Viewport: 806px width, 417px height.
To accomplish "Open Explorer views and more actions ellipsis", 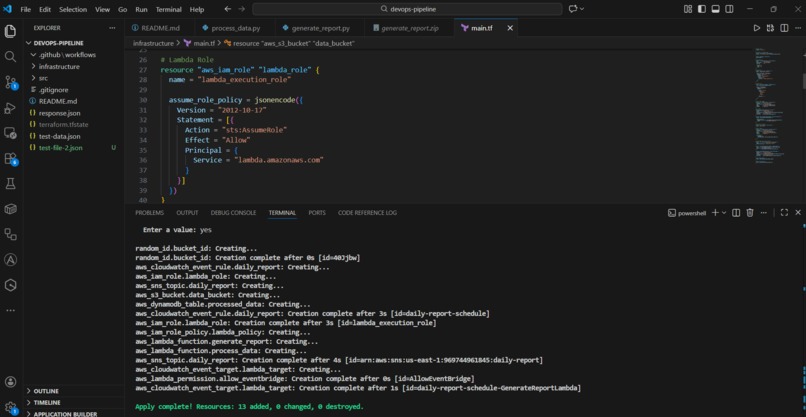I will click(x=112, y=28).
